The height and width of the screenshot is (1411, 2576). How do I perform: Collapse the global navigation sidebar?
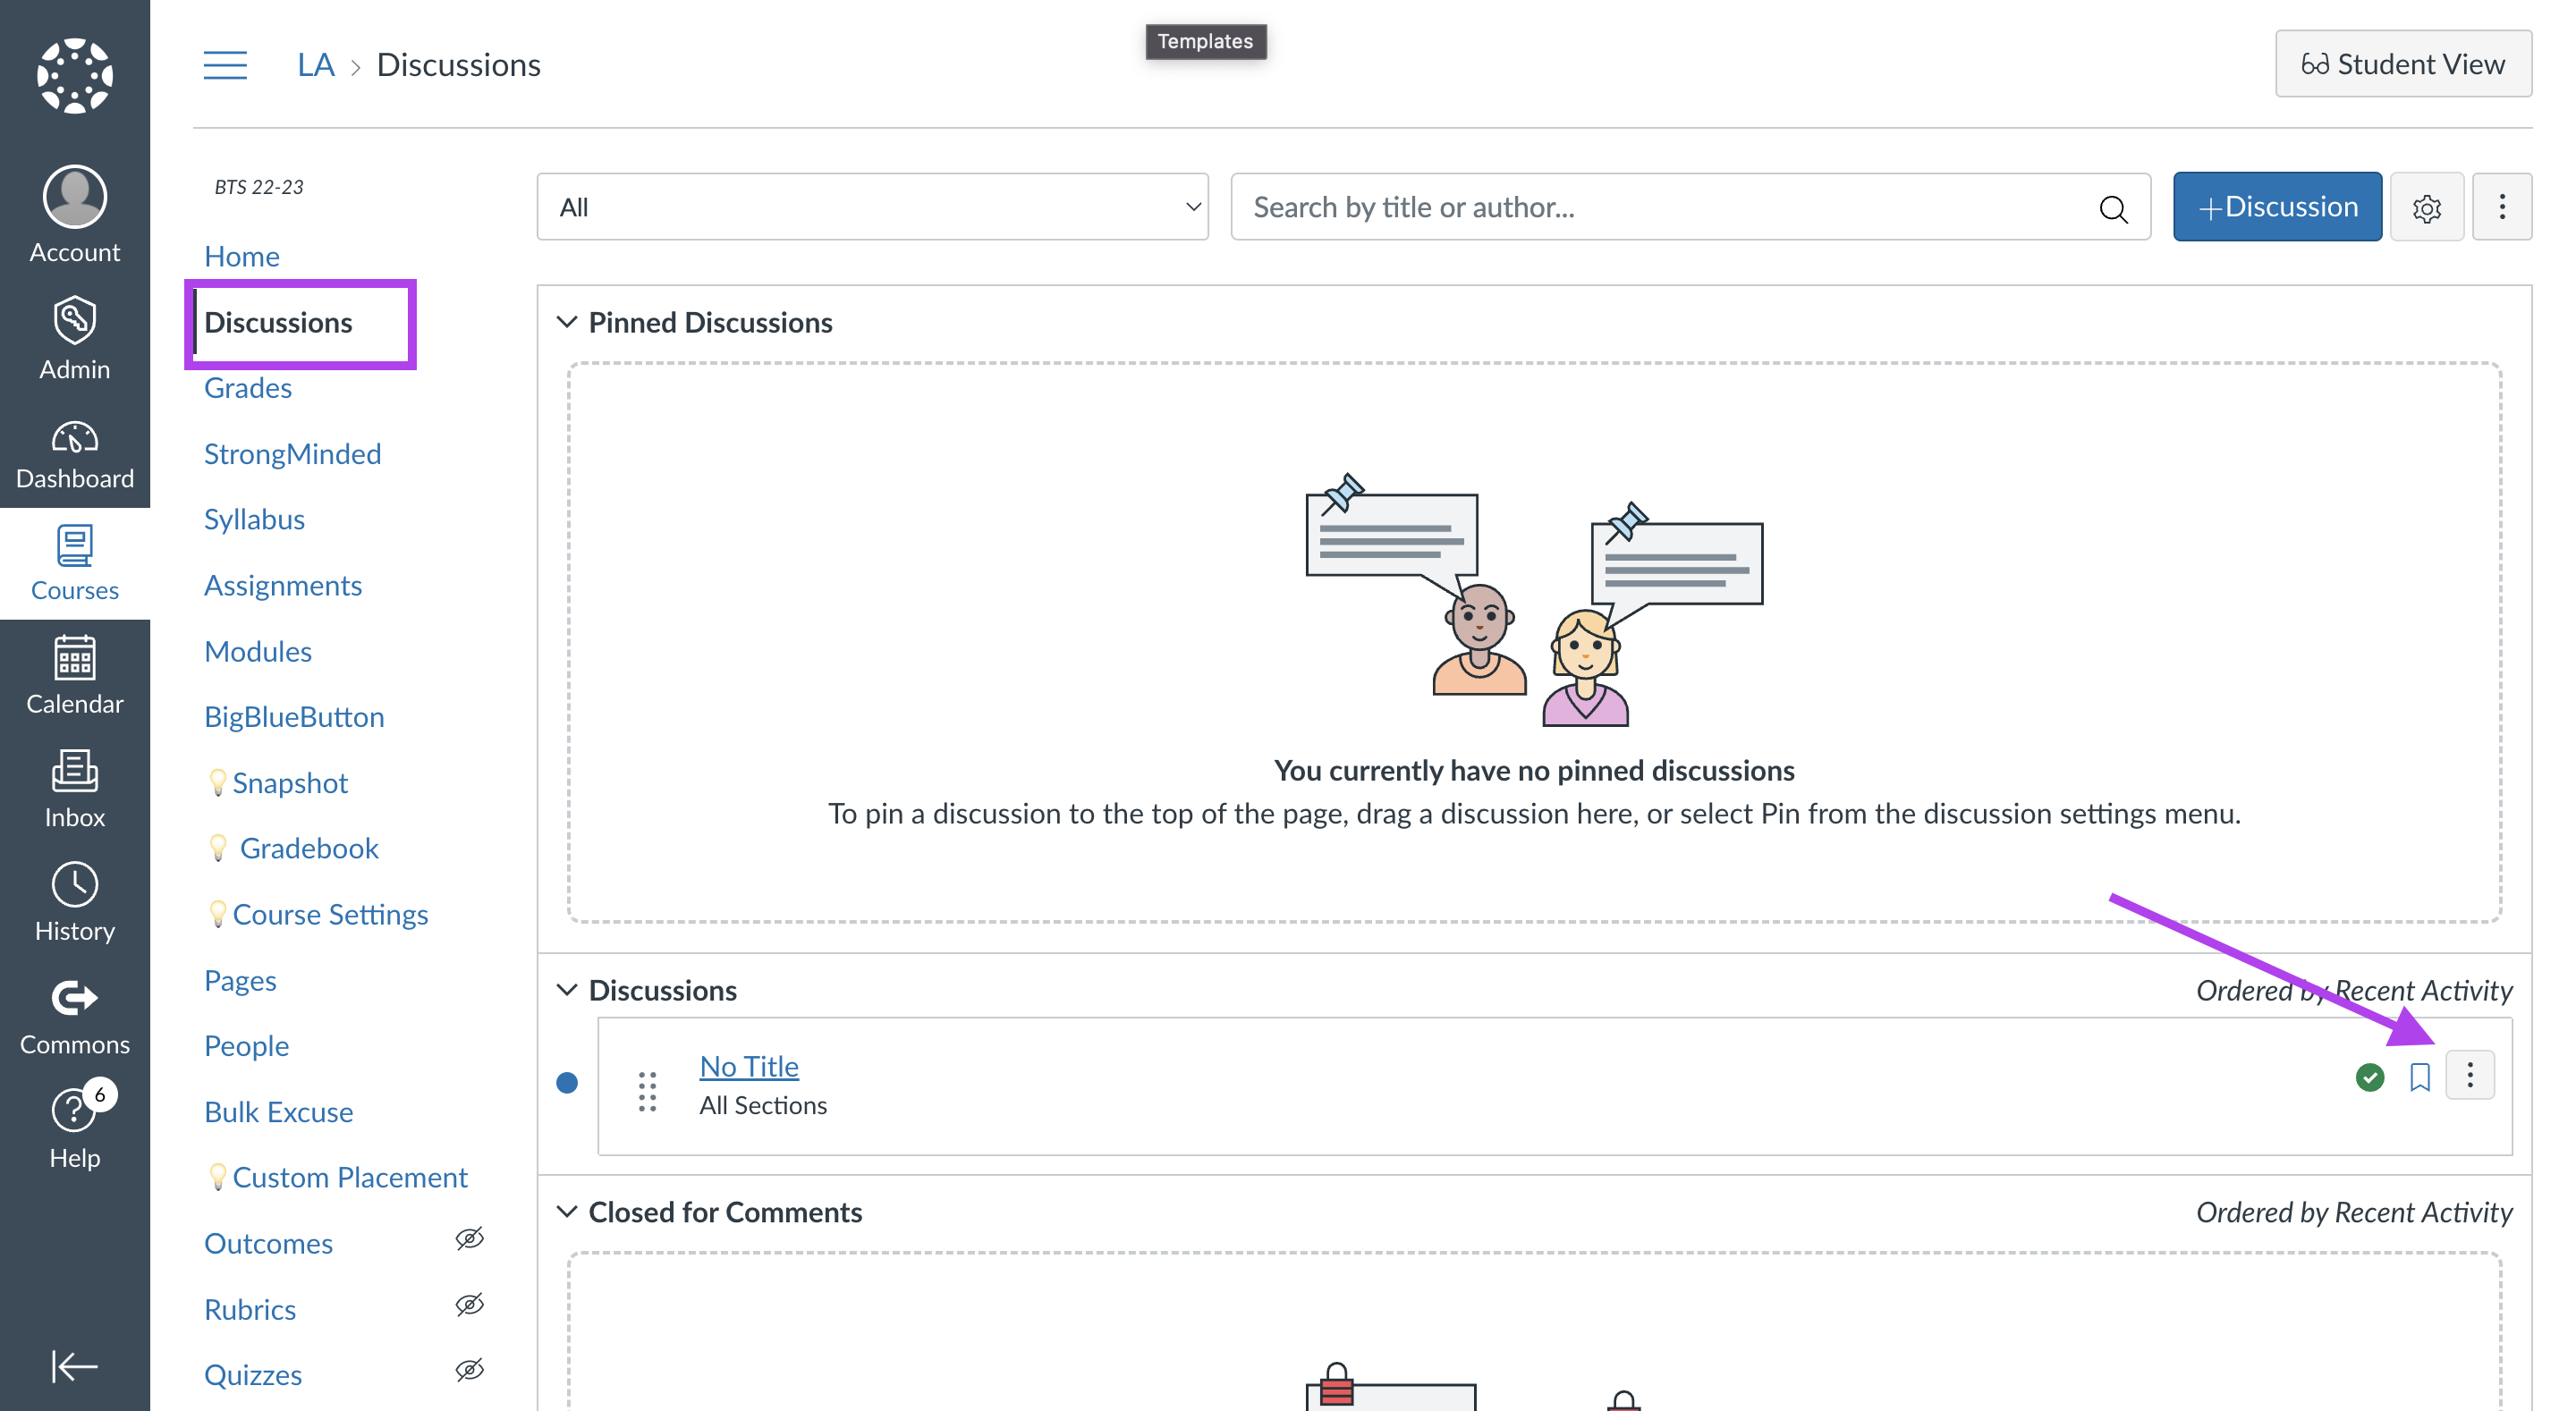pyautogui.click(x=74, y=1366)
